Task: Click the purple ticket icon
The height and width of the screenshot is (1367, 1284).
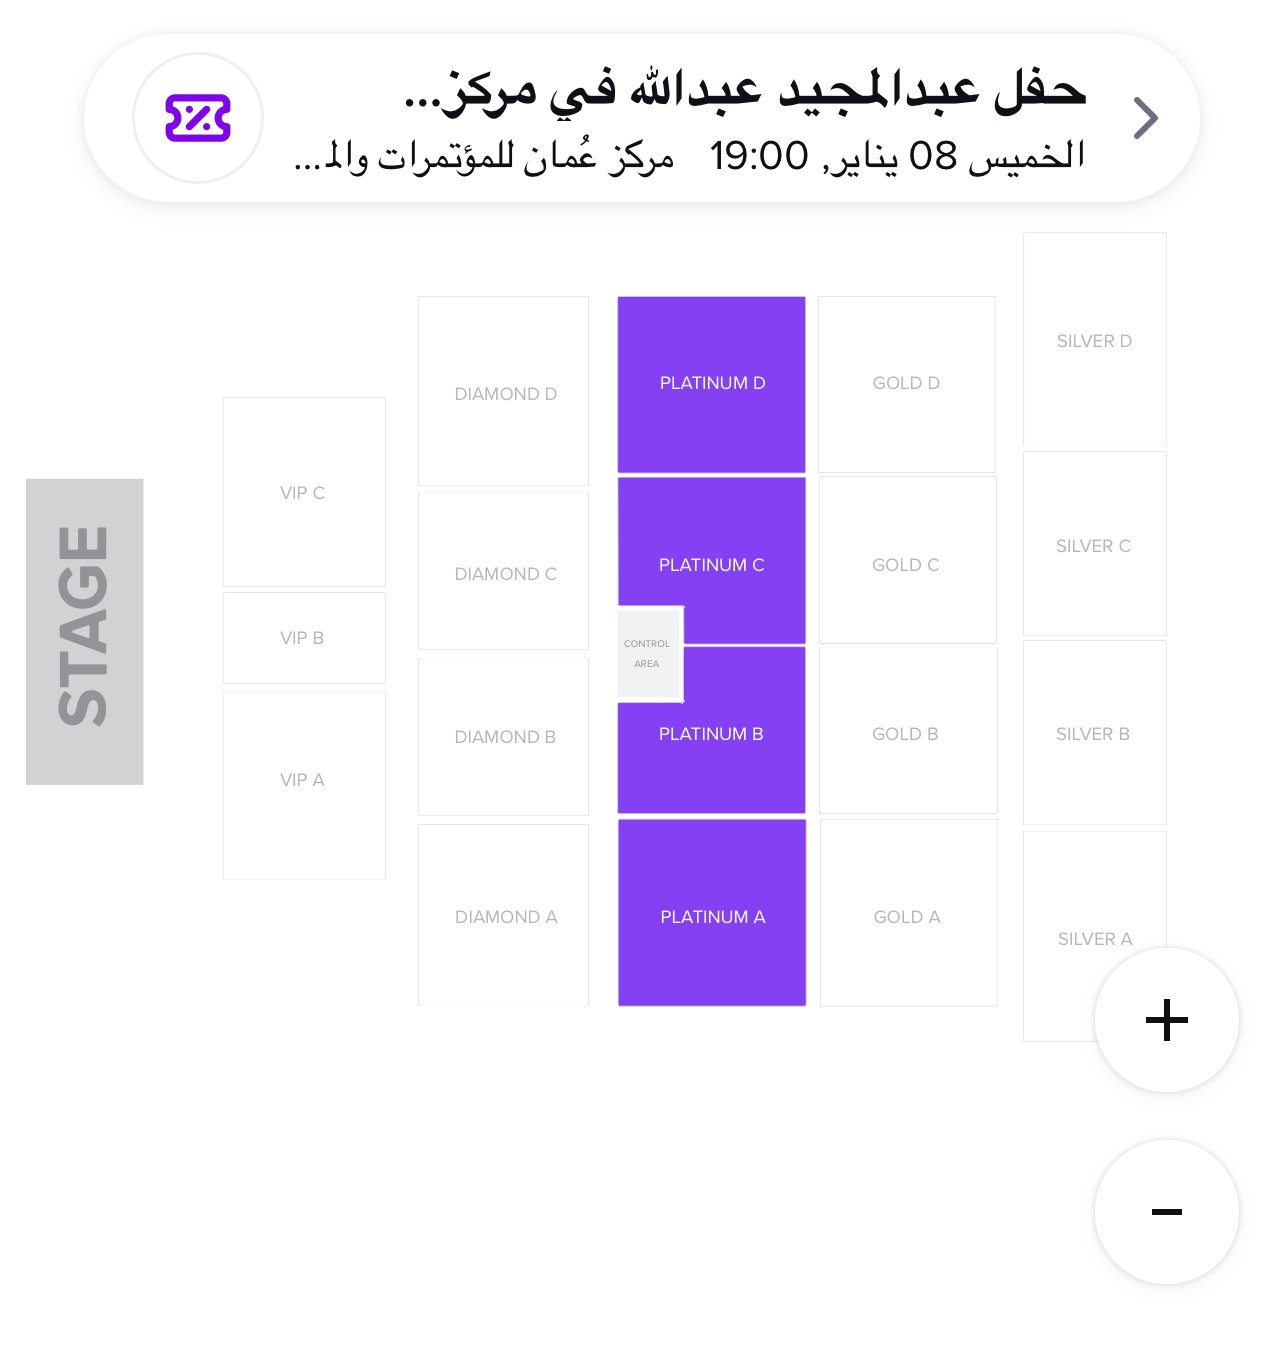Action: (198, 118)
